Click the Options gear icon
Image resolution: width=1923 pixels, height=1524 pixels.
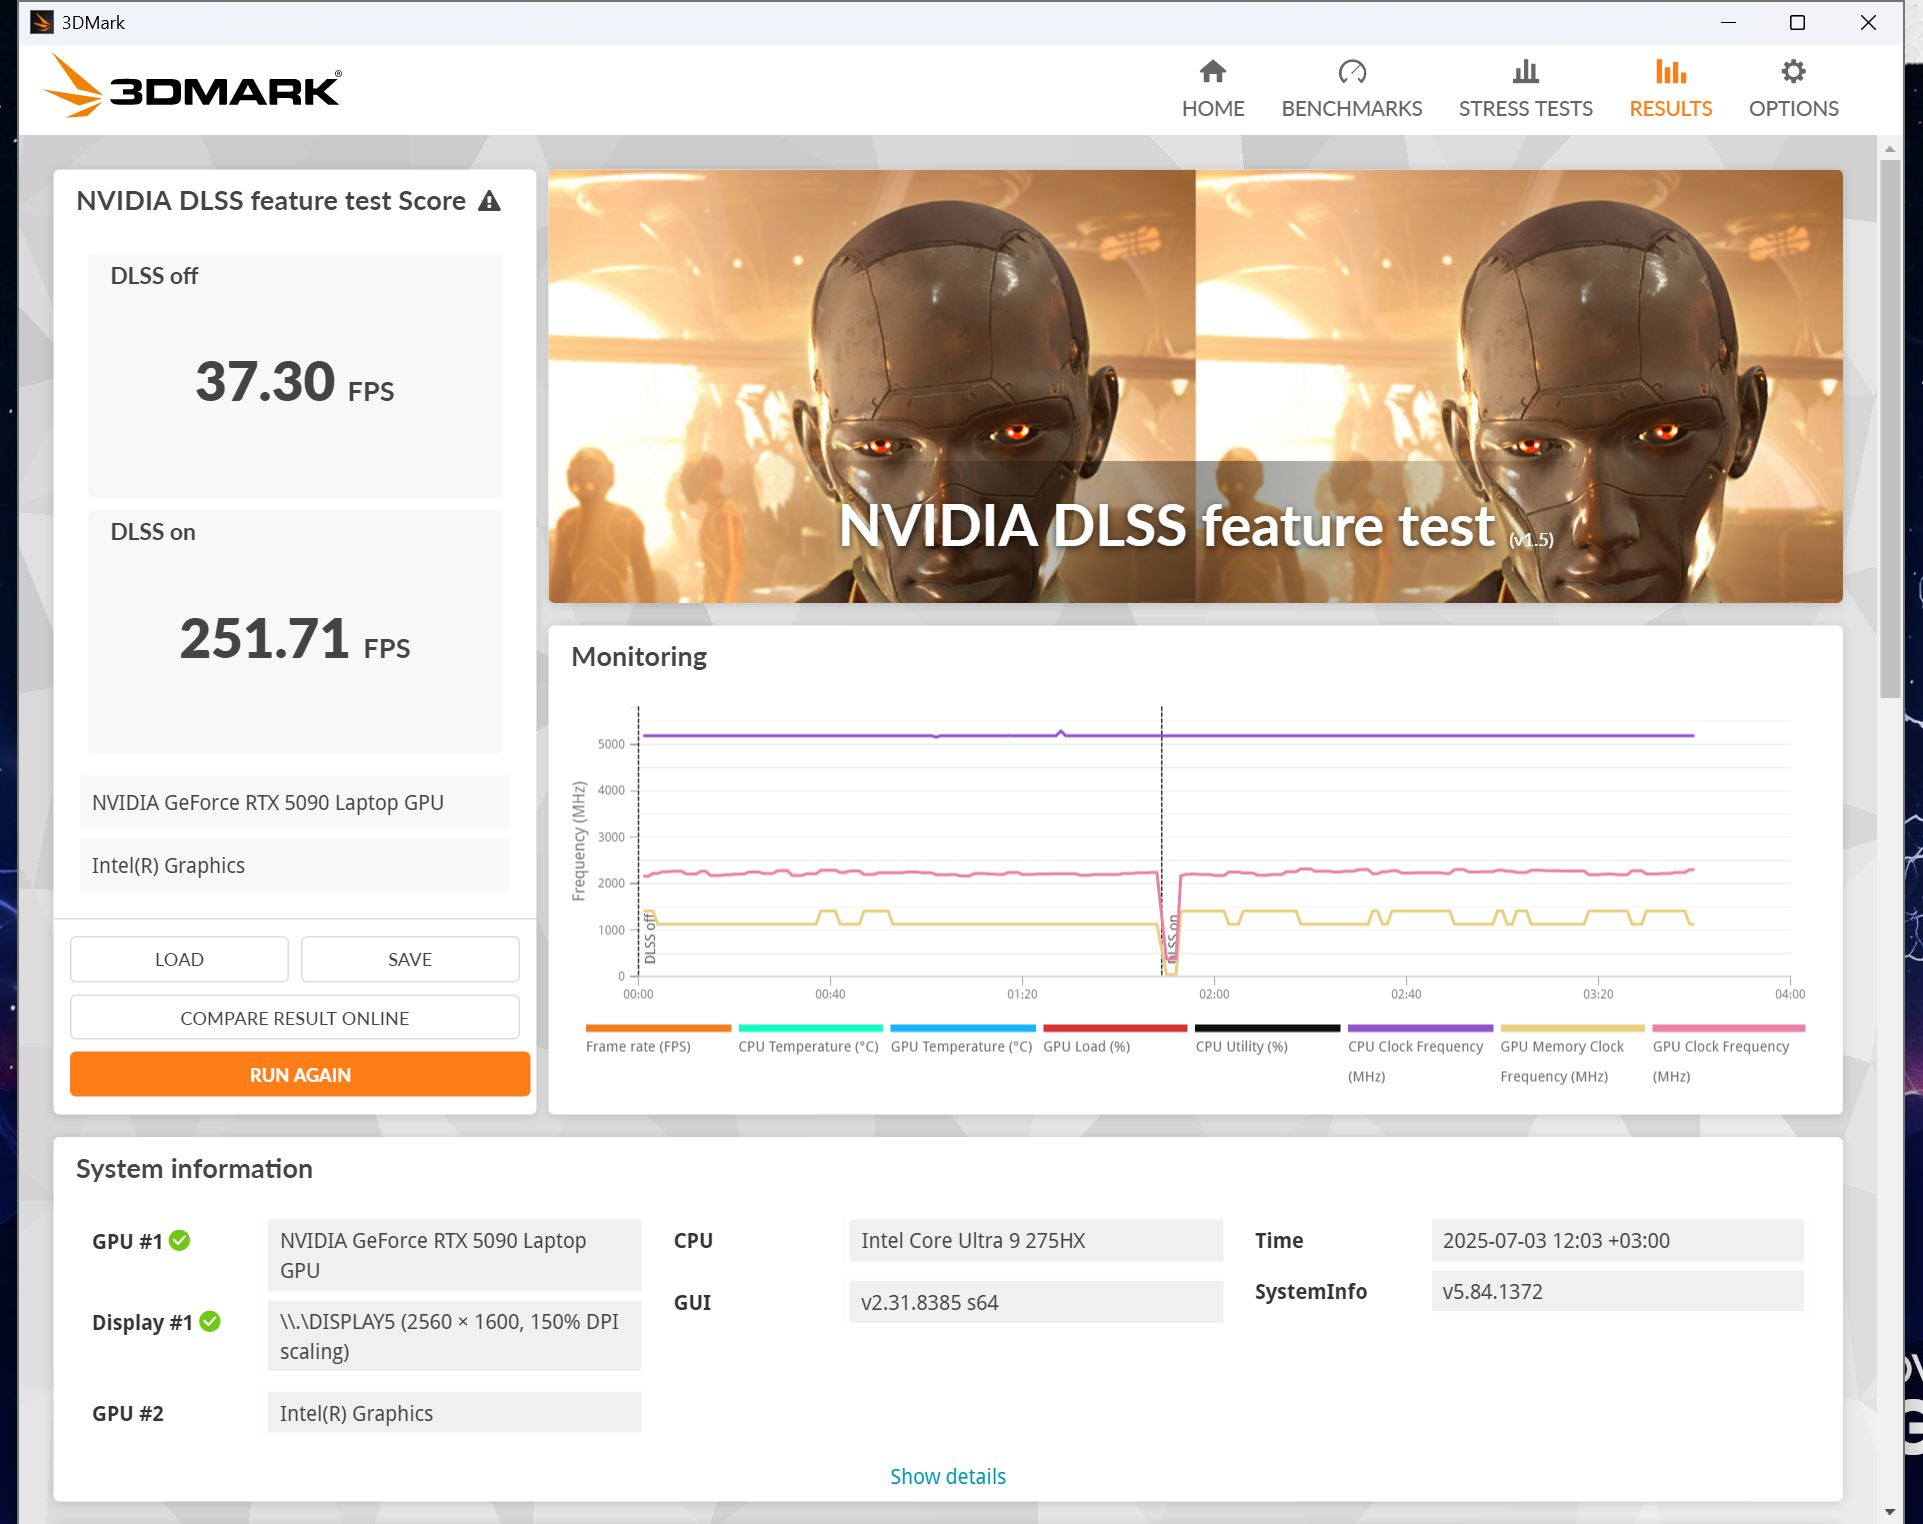pos(1793,71)
